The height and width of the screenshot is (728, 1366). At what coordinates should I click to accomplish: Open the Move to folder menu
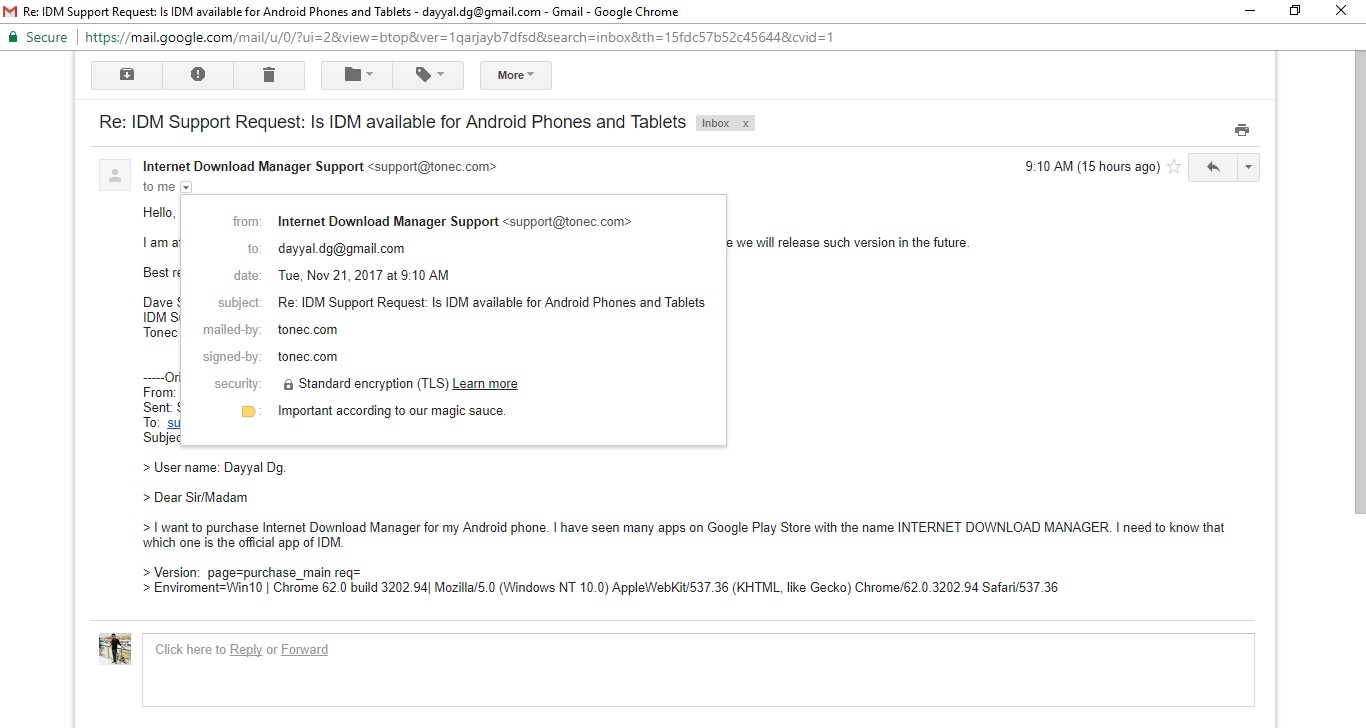pos(357,75)
